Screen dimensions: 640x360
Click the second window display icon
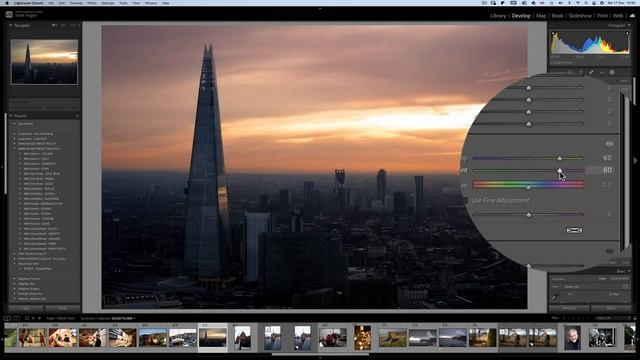[x=16, y=318]
